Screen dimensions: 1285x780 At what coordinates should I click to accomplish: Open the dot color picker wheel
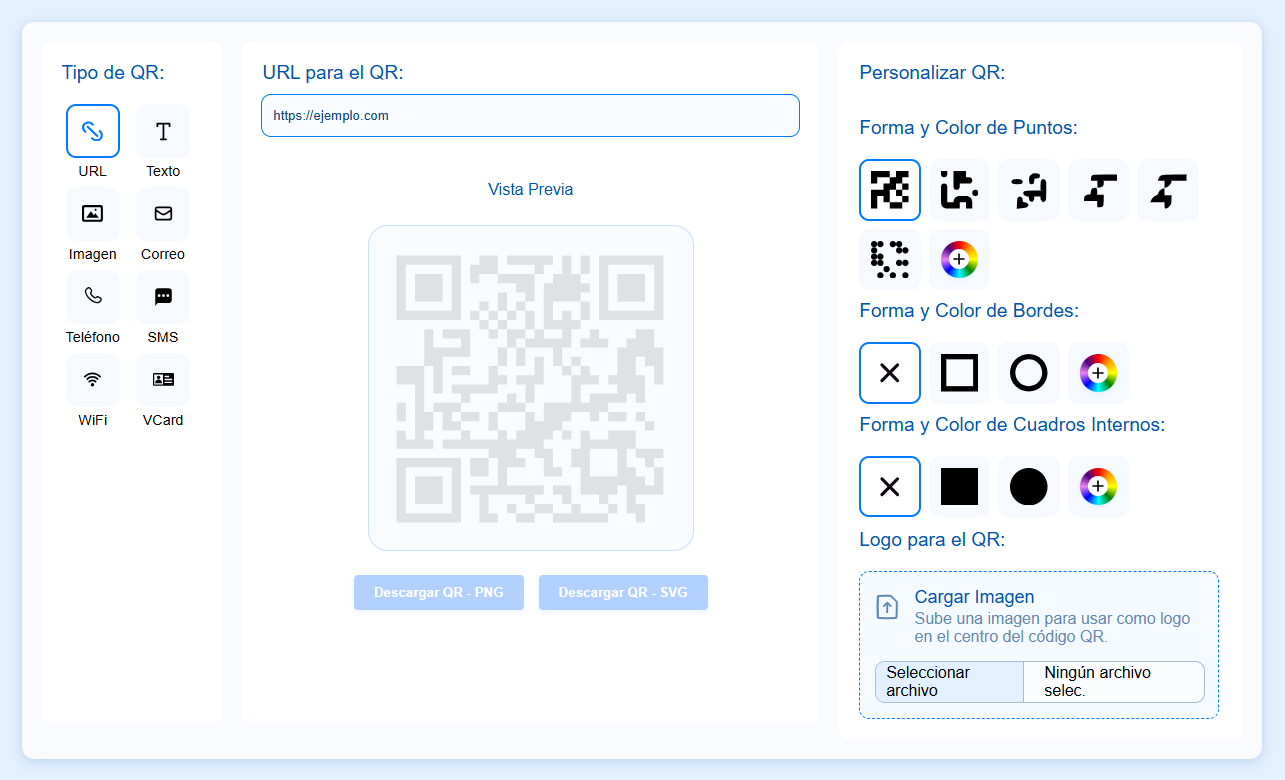[x=959, y=259]
